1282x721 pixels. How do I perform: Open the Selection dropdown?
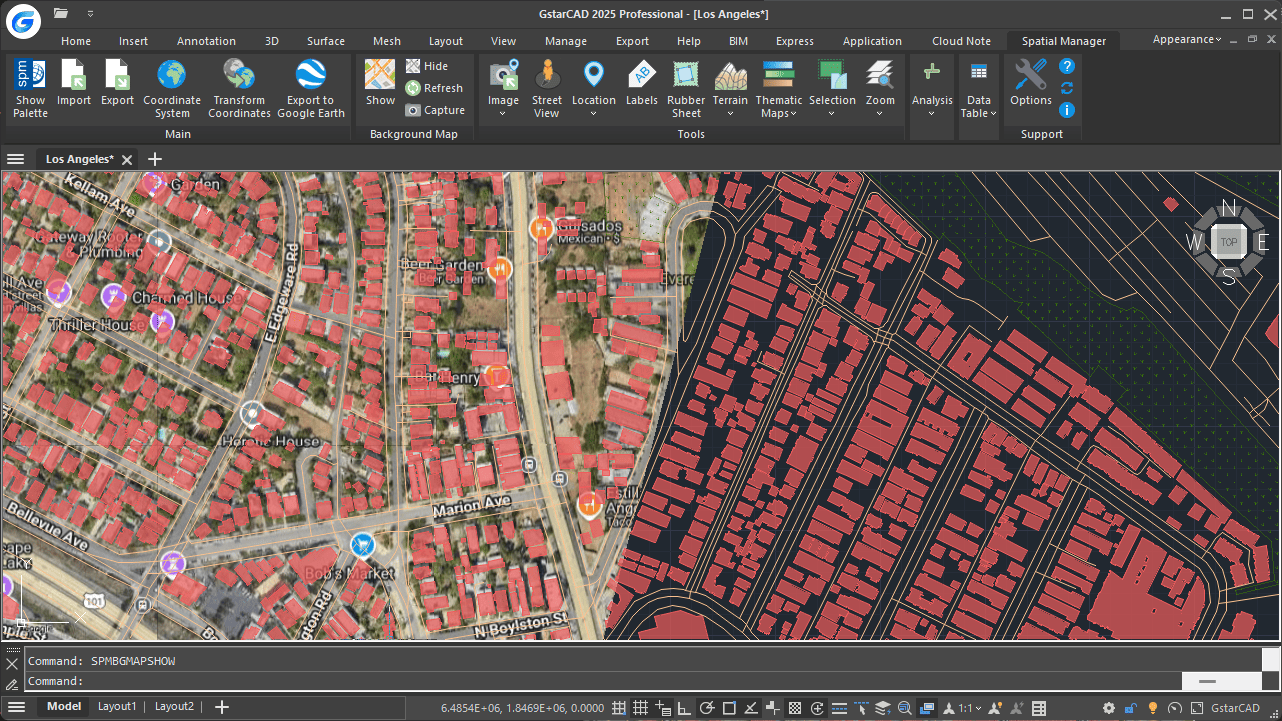832,113
